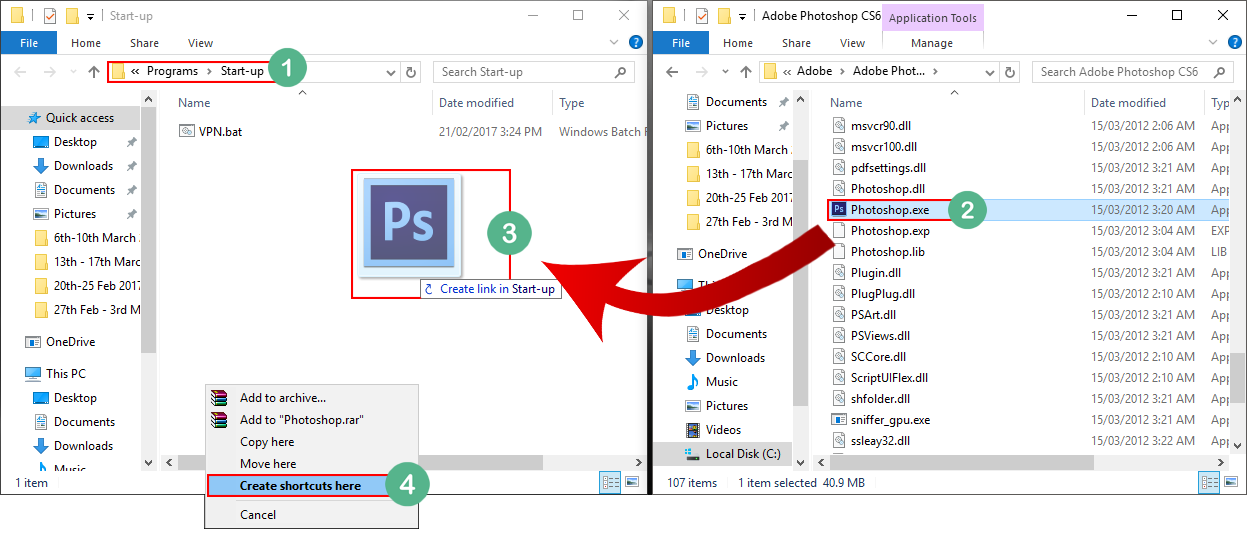The image size is (1247, 549).
Task: Open address dropdown in Photoshop CS6 window
Action: coord(990,72)
